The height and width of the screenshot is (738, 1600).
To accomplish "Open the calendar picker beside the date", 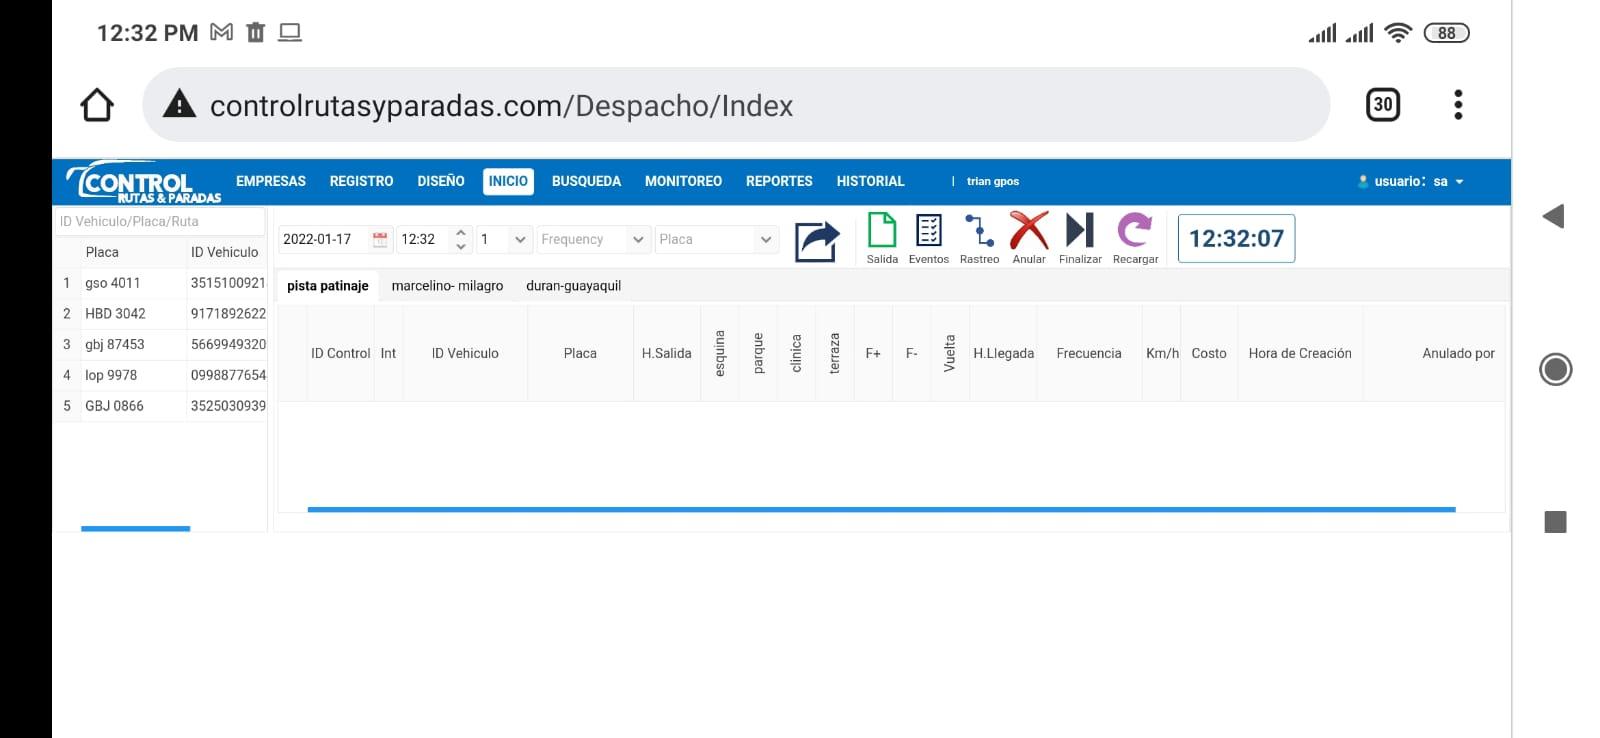I will pos(380,239).
